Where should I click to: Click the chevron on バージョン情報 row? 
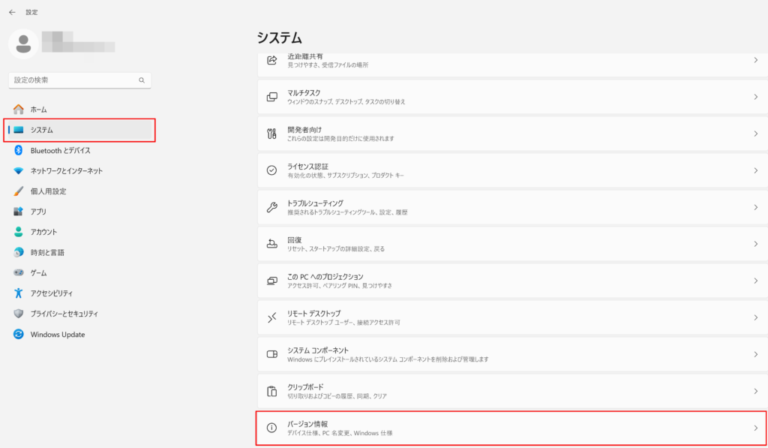[755, 428]
